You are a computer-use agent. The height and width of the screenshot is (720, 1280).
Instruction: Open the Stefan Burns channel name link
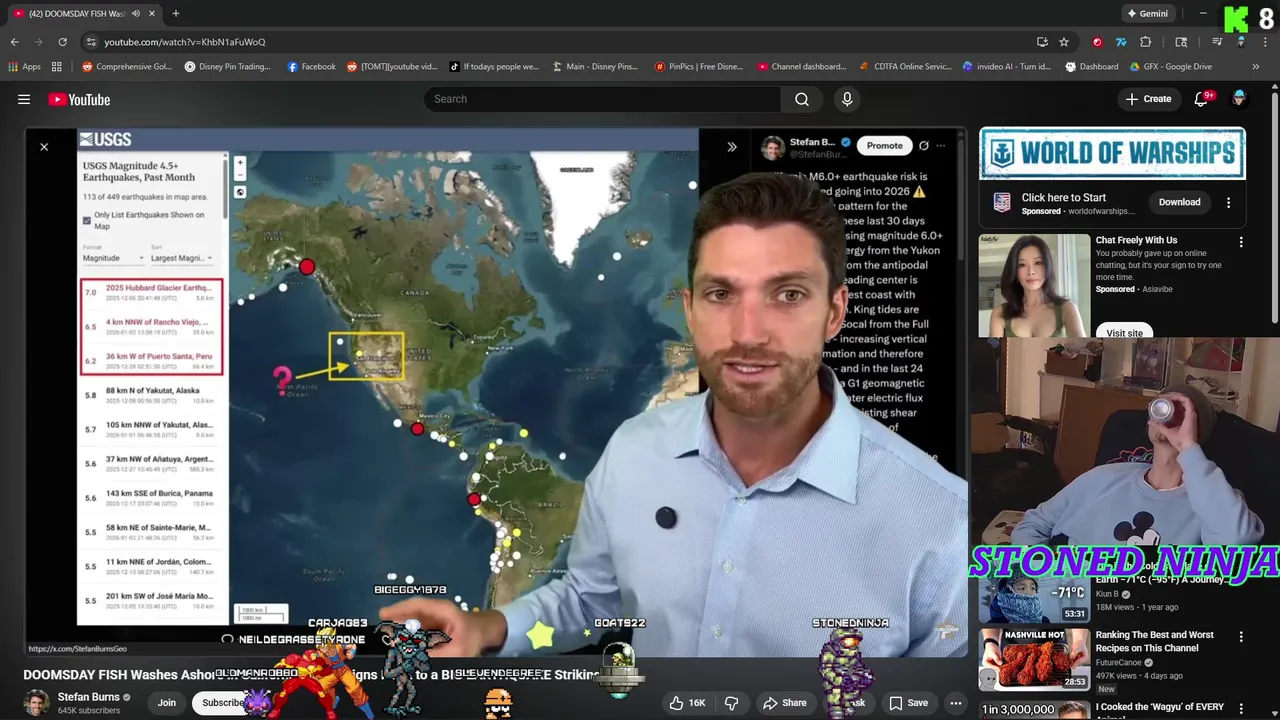(88, 697)
